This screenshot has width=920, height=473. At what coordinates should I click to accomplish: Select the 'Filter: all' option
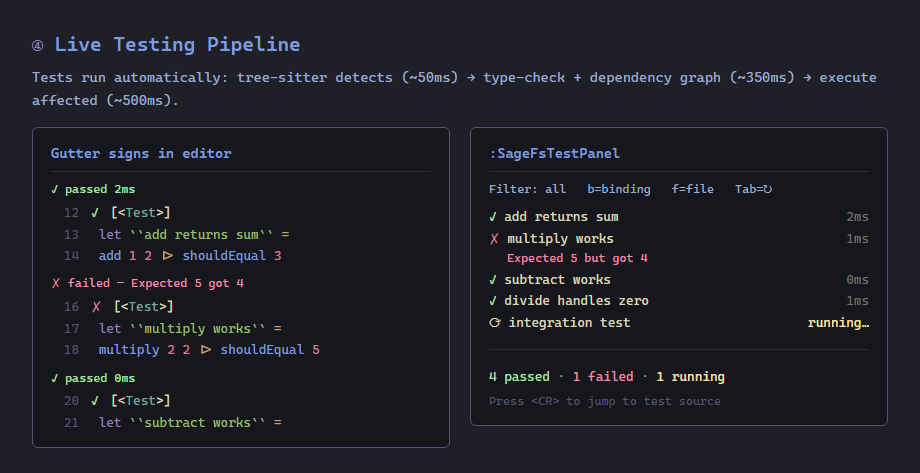(527, 189)
